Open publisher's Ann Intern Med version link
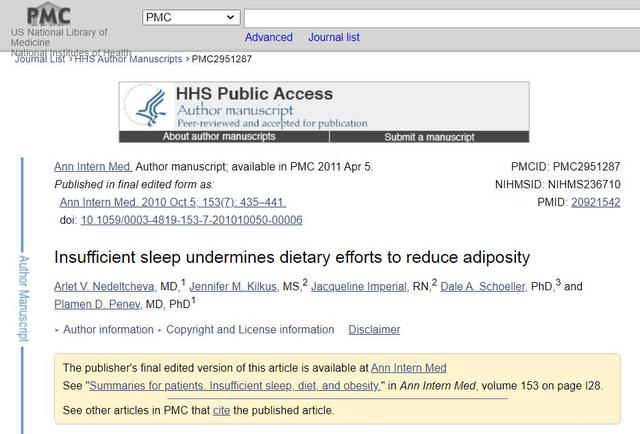This screenshot has width=640, height=434. [409, 368]
